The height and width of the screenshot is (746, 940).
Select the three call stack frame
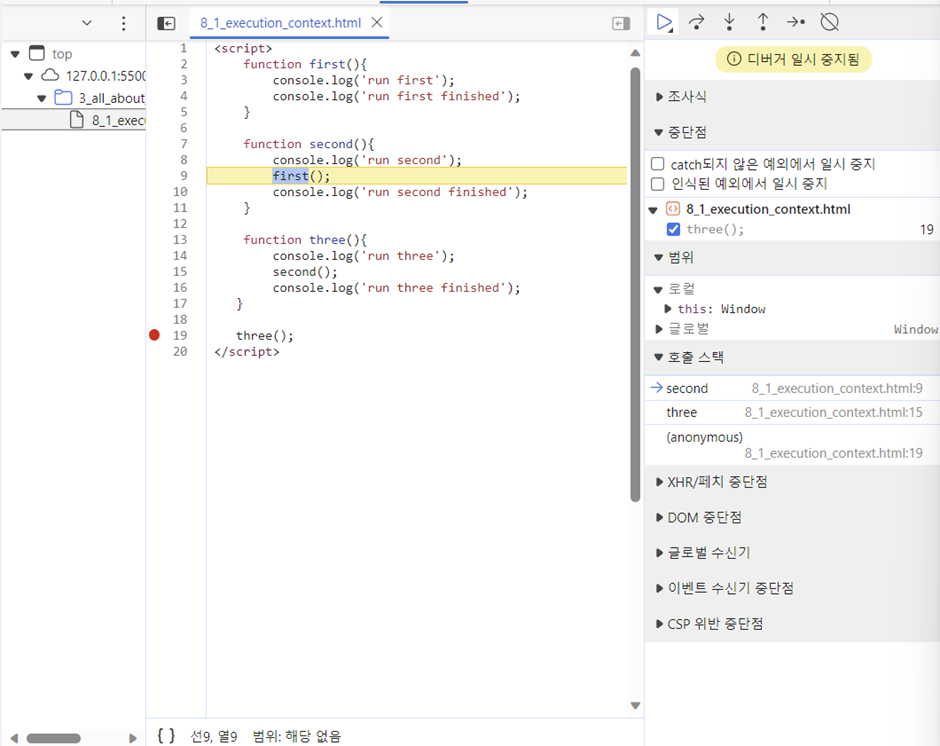click(793, 412)
